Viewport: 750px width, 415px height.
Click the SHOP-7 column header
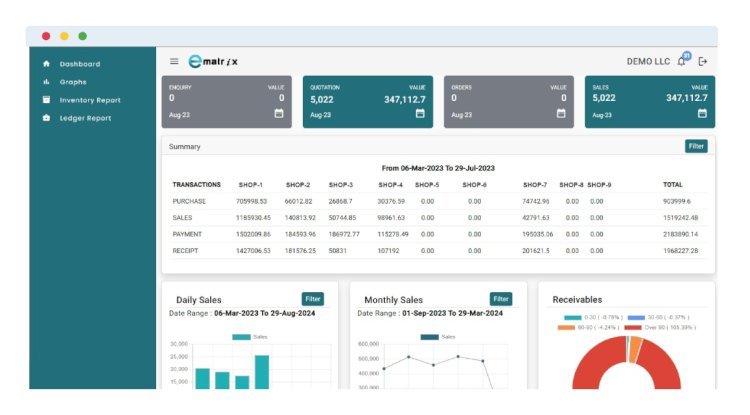point(535,185)
